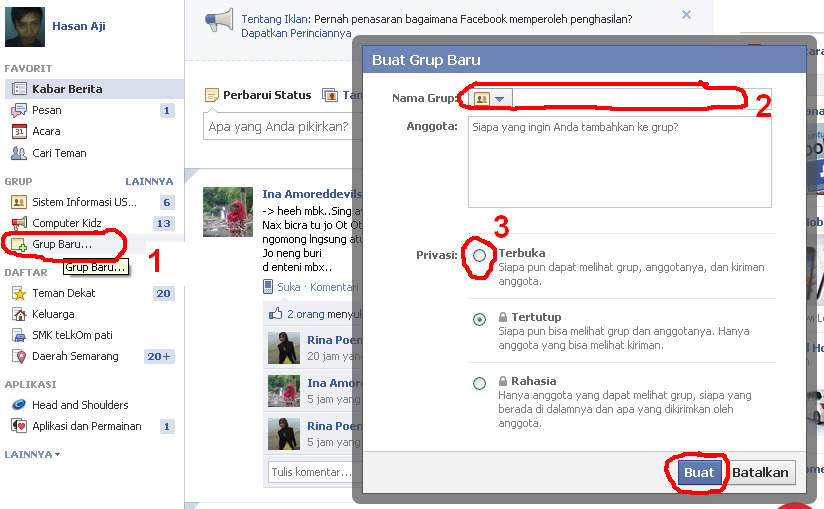Expand the LAINNYA section at sidebar bottom
This screenshot has width=824, height=509.
tap(32, 454)
